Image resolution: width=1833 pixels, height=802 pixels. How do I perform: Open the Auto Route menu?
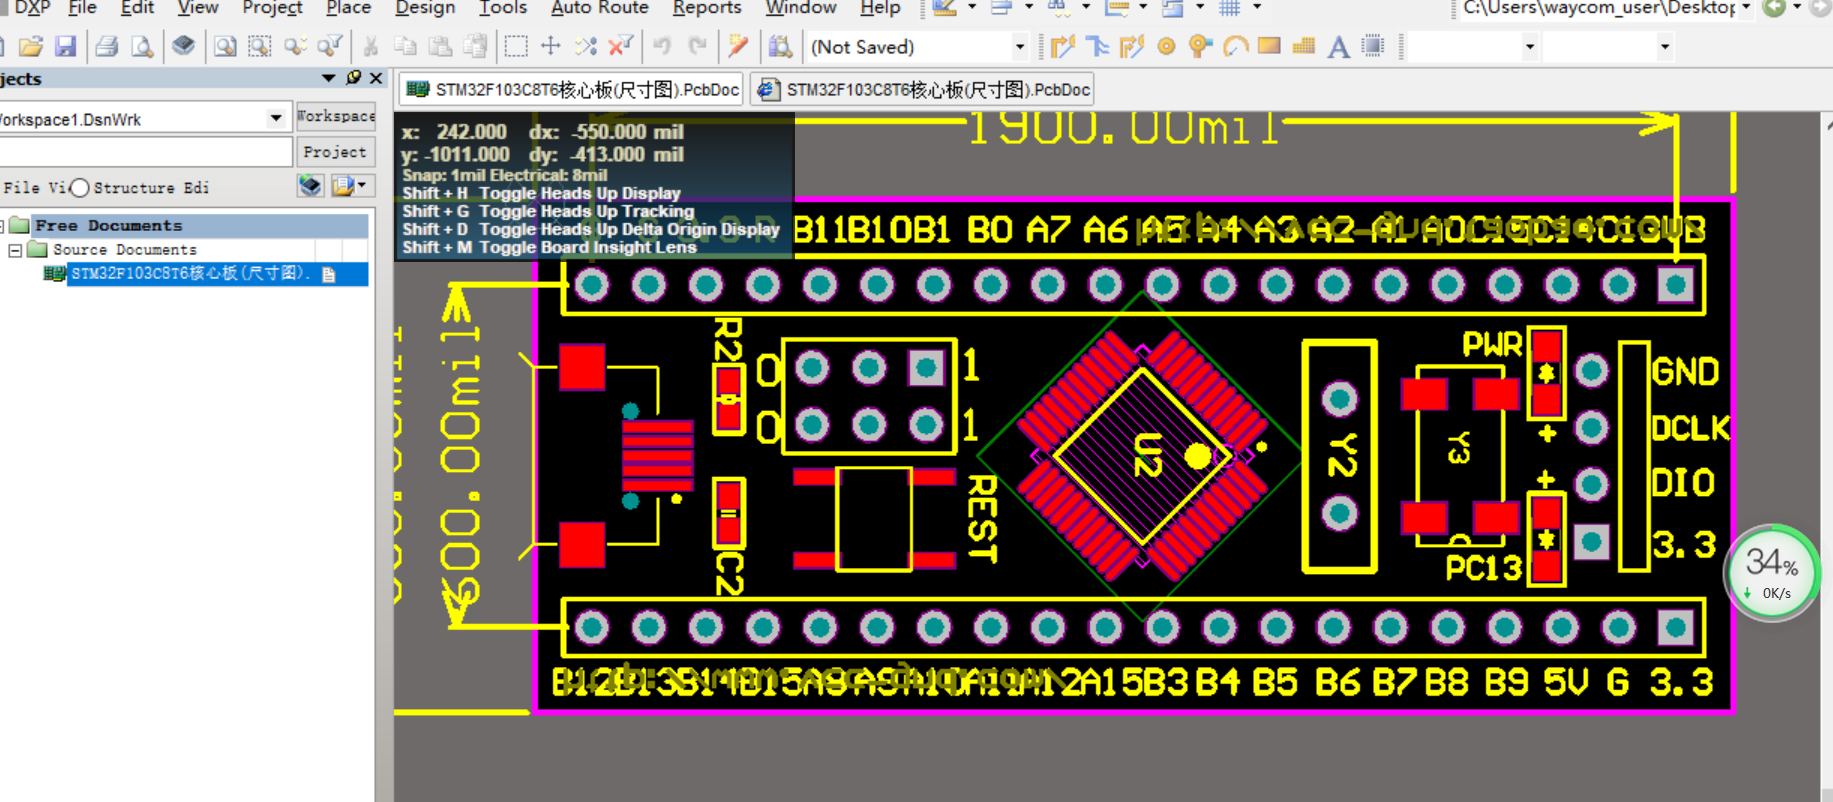599,8
